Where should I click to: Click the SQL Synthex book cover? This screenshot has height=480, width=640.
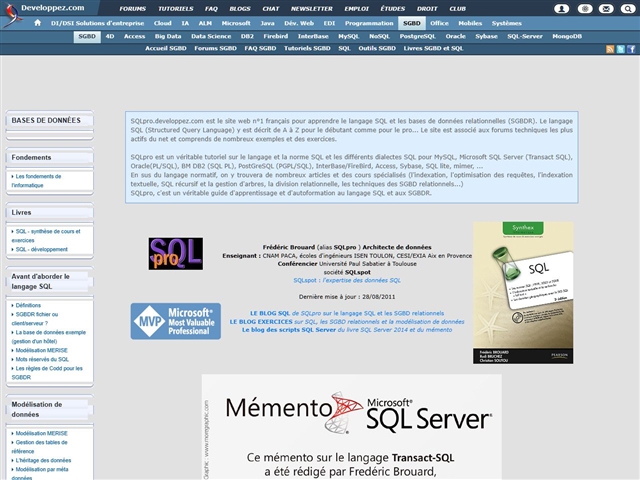(523, 293)
